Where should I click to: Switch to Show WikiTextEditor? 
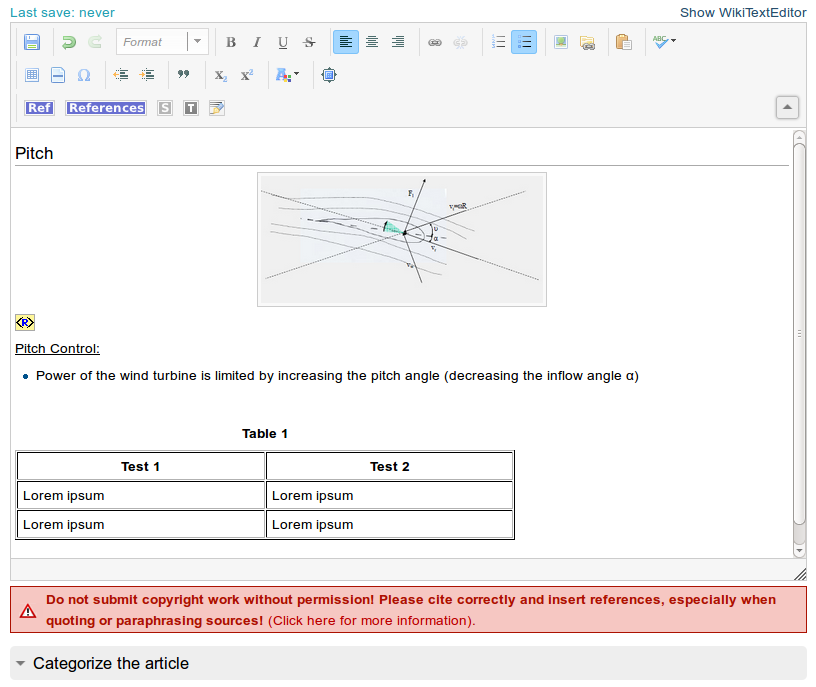pos(743,13)
